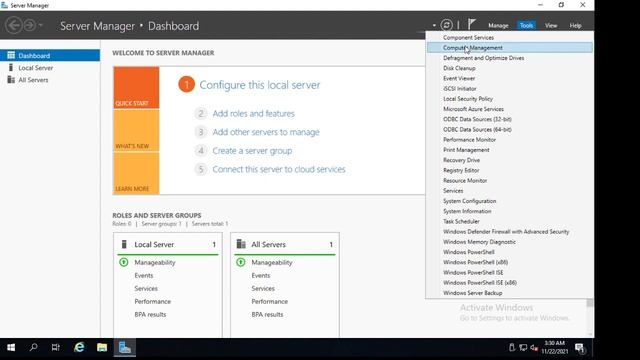Screen dimensions: 640x360
Task: Click Add other servers to manage
Action: click(266, 132)
